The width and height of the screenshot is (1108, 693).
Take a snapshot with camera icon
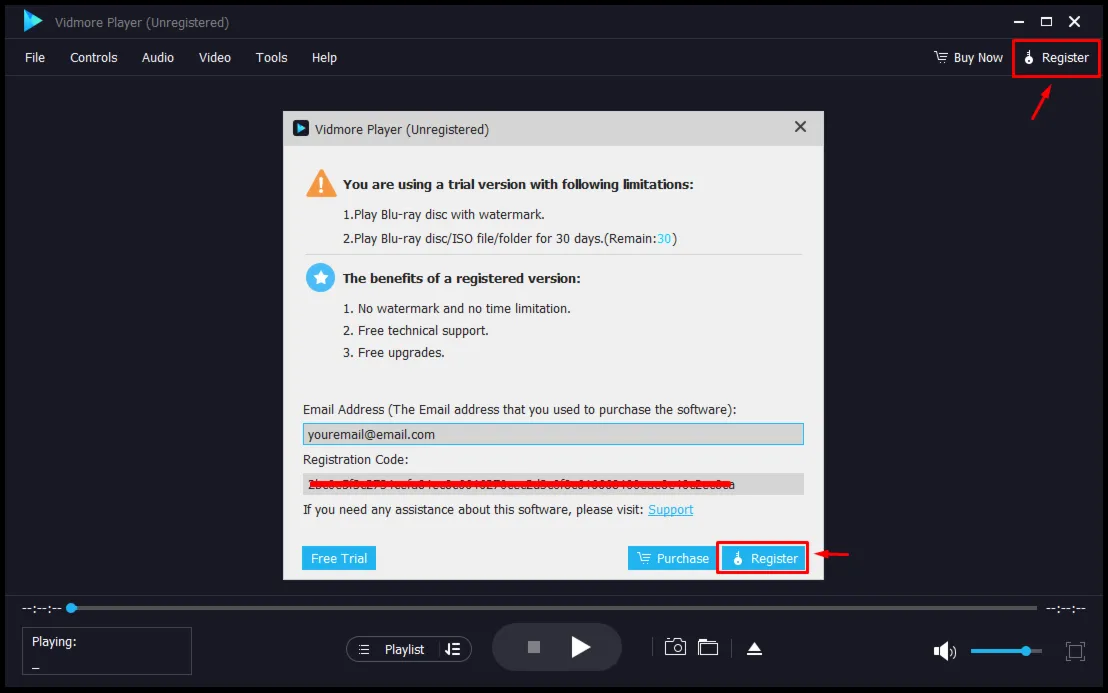(676, 647)
